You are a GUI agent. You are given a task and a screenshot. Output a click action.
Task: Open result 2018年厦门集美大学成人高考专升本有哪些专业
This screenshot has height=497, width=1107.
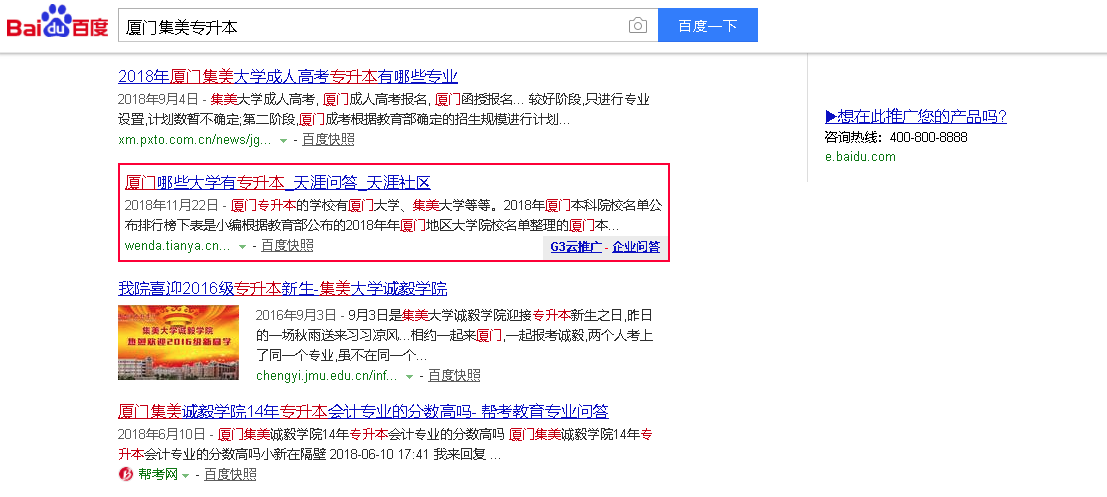288,76
